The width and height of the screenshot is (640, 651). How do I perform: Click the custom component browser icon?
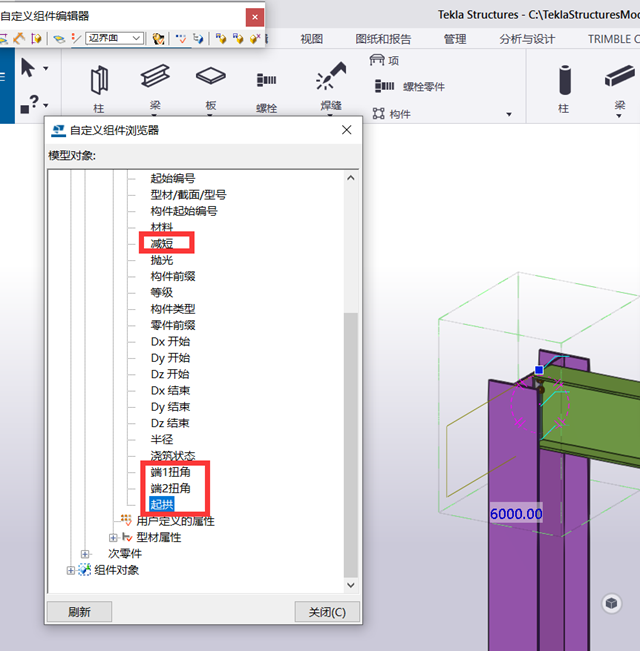pyautogui.click(x=198, y=39)
